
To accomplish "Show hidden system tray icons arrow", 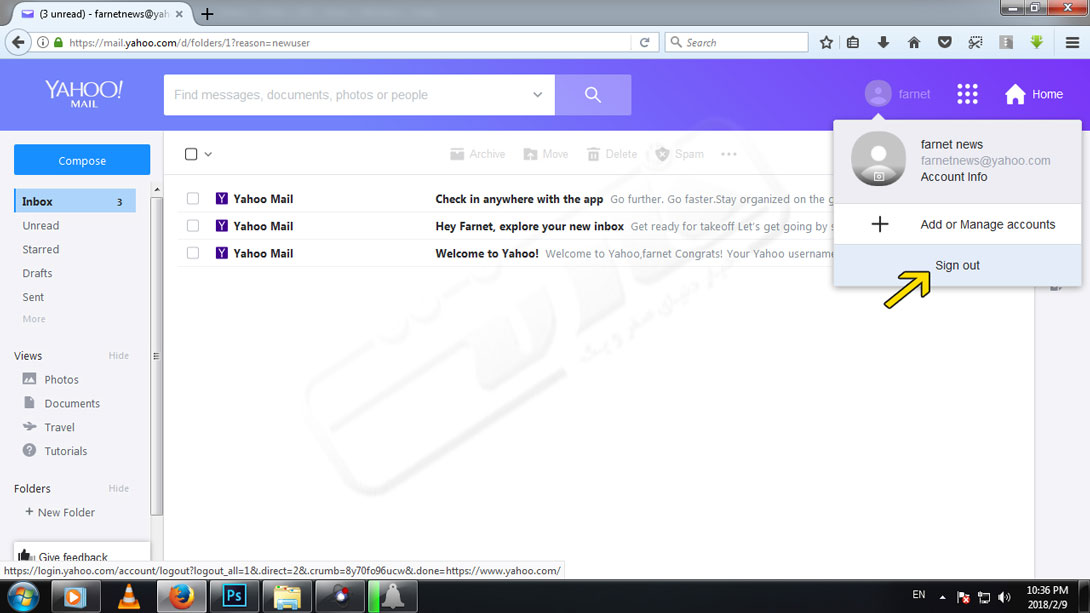I will pyautogui.click(x=942, y=596).
